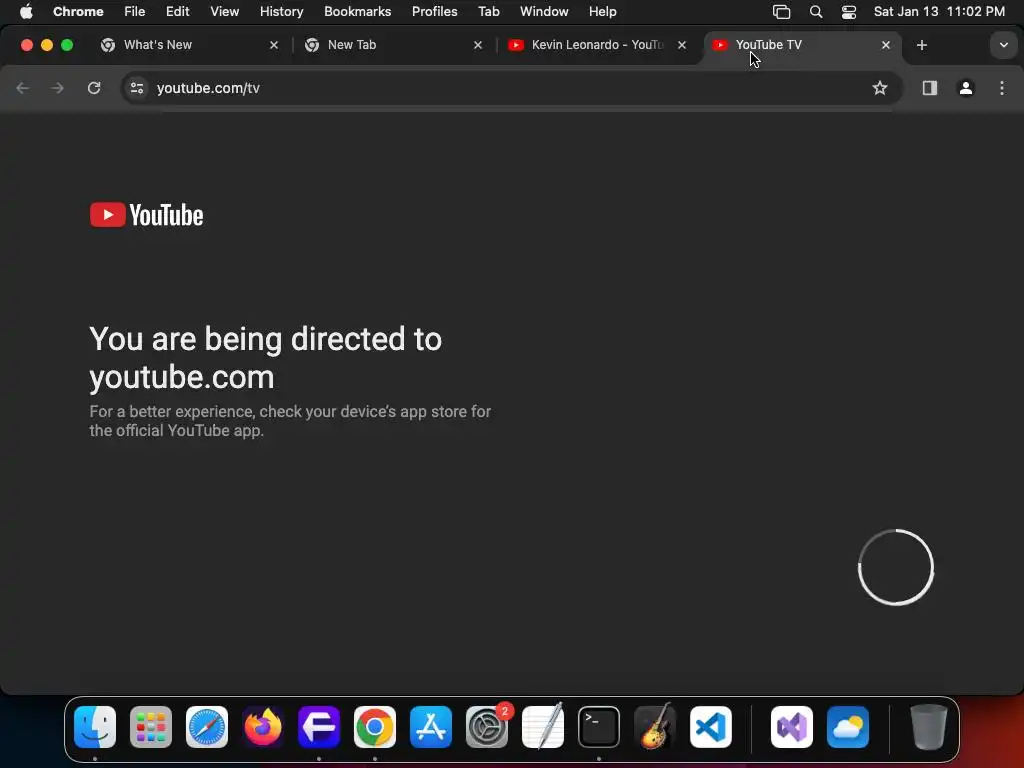Image resolution: width=1024 pixels, height=768 pixels.
Task: Close the What's New tab
Action: [274, 45]
